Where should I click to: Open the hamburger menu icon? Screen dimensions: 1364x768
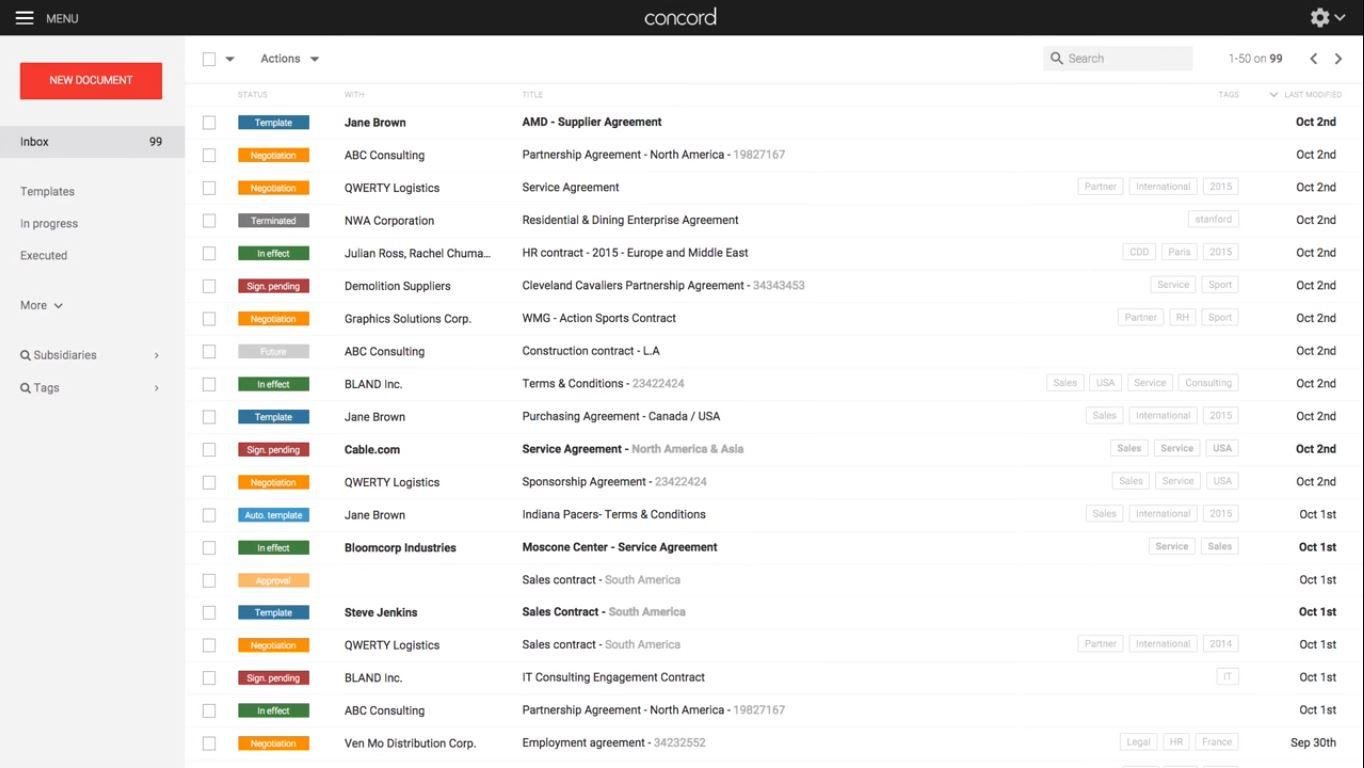[24, 18]
